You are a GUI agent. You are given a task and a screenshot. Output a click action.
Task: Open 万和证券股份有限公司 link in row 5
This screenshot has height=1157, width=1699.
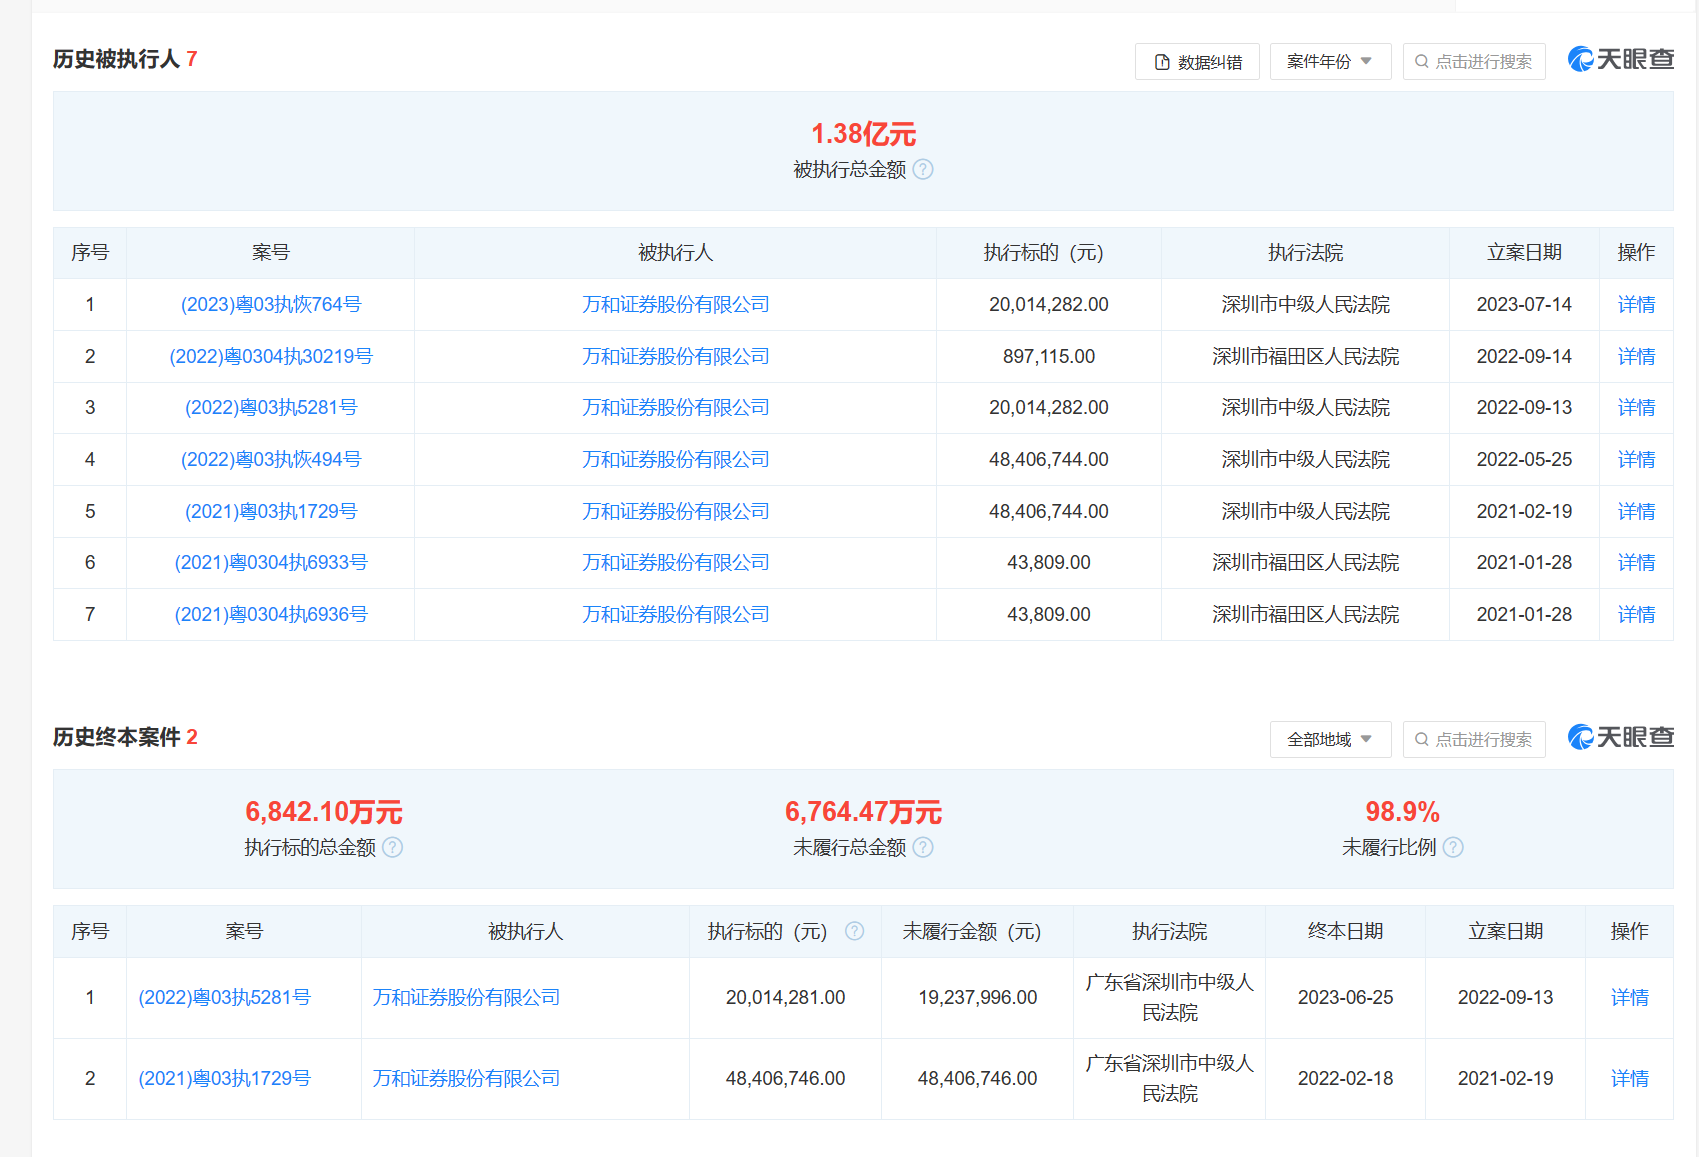click(x=675, y=512)
